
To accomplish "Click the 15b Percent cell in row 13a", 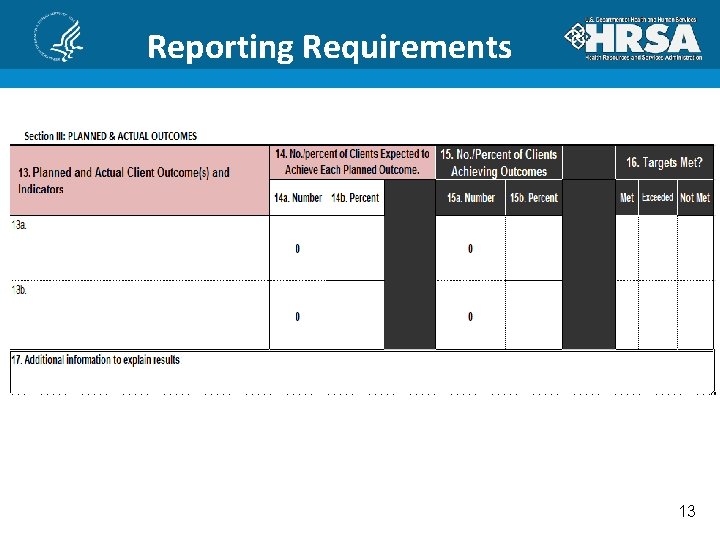I will (534, 248).
